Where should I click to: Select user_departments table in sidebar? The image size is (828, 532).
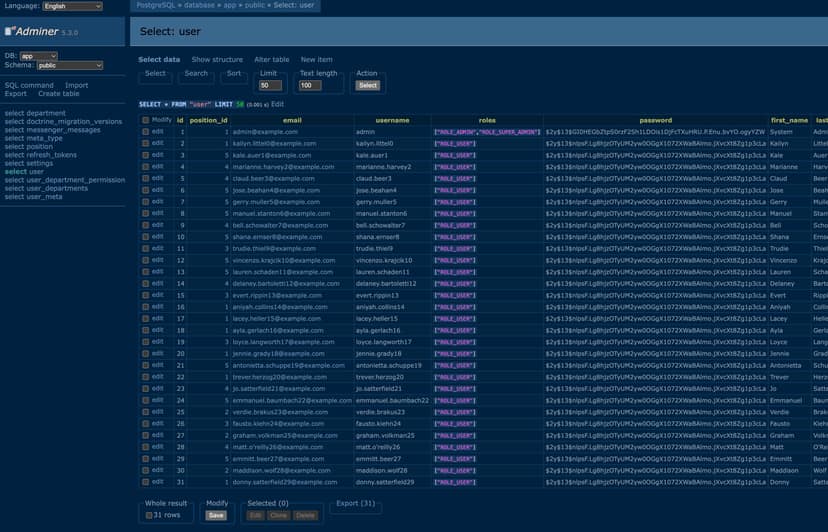pos(57,189)
